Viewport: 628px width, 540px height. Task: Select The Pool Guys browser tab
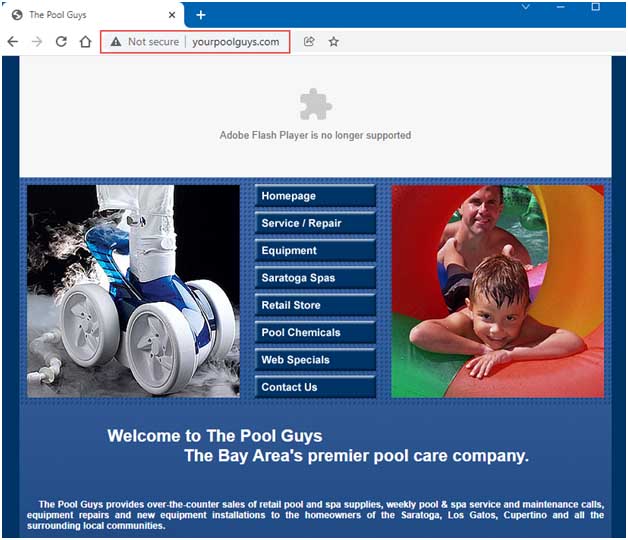92,15
